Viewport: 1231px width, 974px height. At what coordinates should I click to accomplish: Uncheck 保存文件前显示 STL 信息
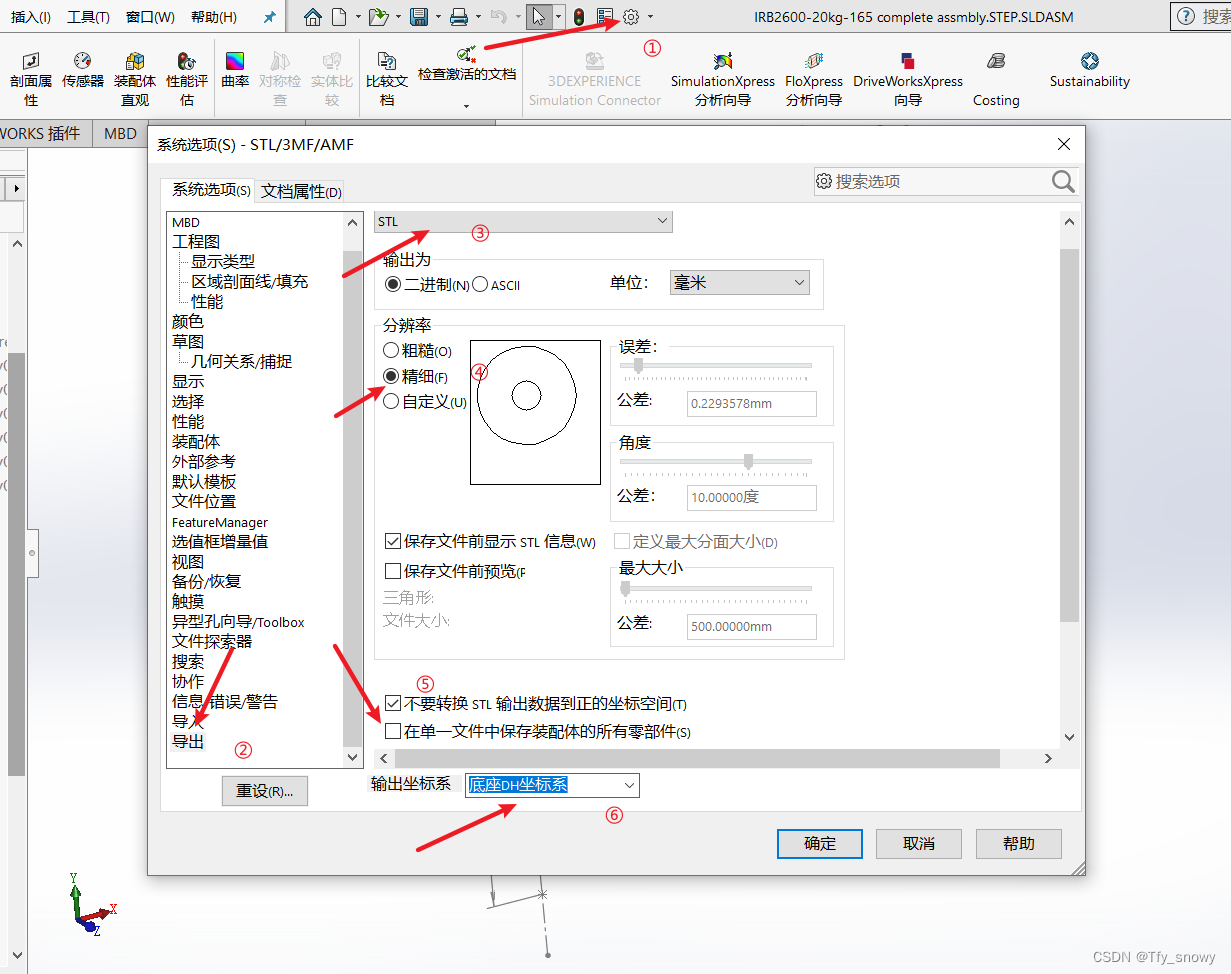pyautogui.click(x=393, y=542)
